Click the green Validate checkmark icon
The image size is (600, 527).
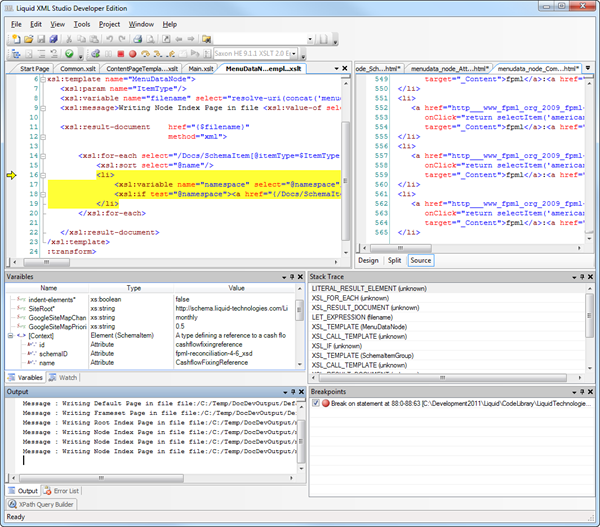tap(68, 54)
